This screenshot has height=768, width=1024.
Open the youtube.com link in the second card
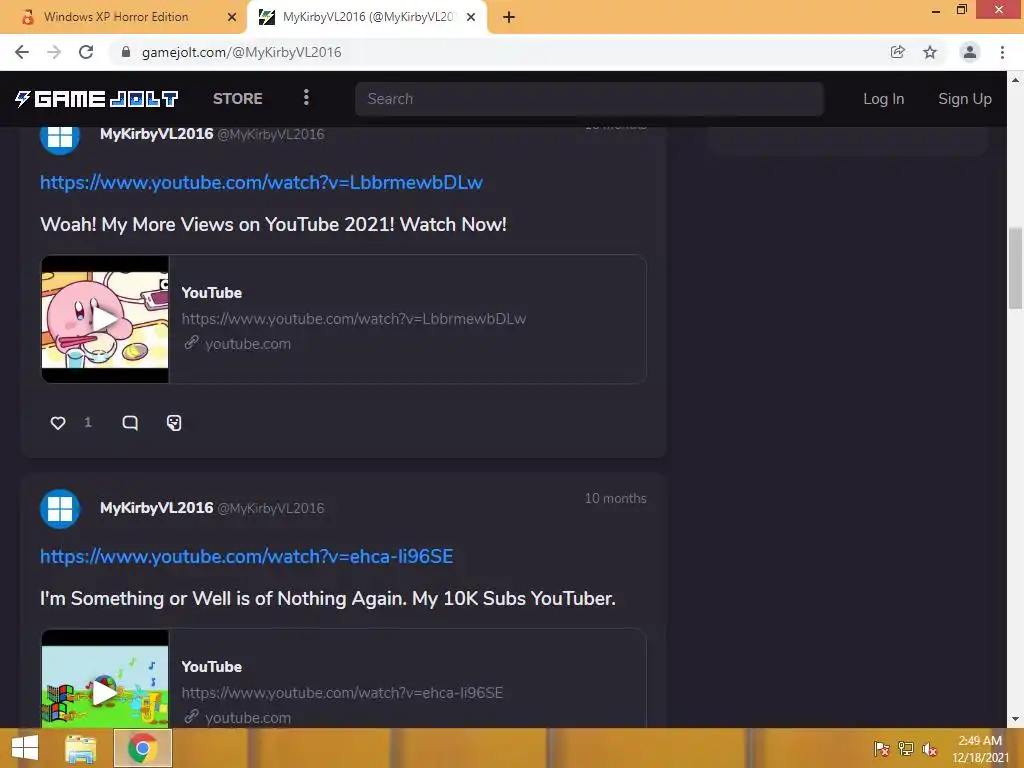coord(248,718)
